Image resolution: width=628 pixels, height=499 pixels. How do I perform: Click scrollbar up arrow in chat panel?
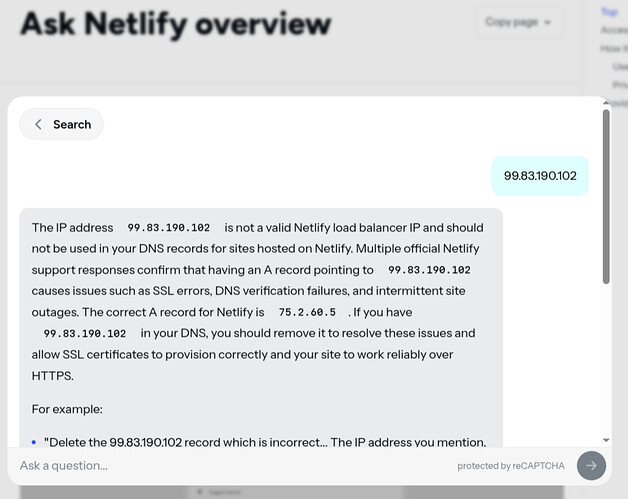click(605, 101)
